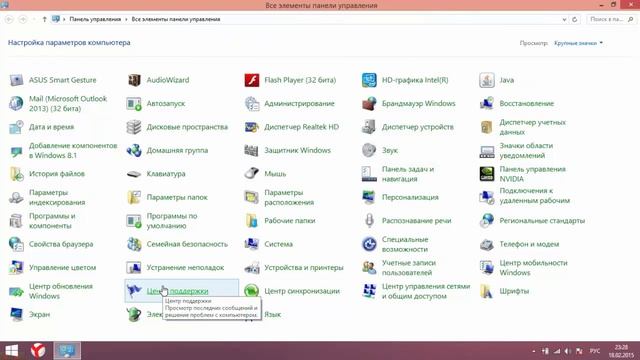The image size is (640, 360).
Task: Open the Просмотр Крупные значки dropdown
Action: point(578,43)
